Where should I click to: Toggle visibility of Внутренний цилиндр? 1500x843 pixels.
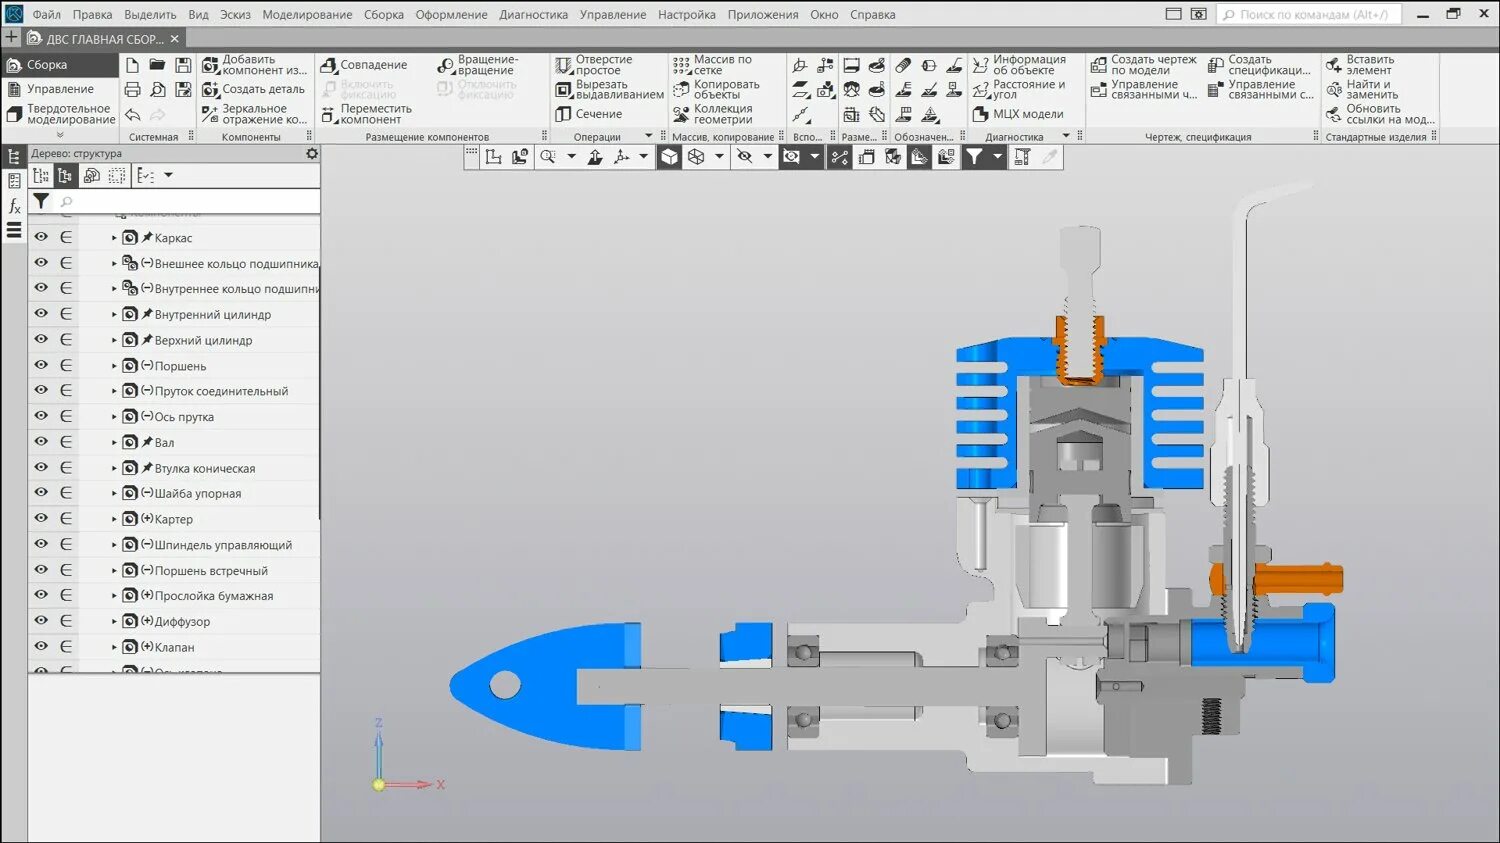(41, 314)
